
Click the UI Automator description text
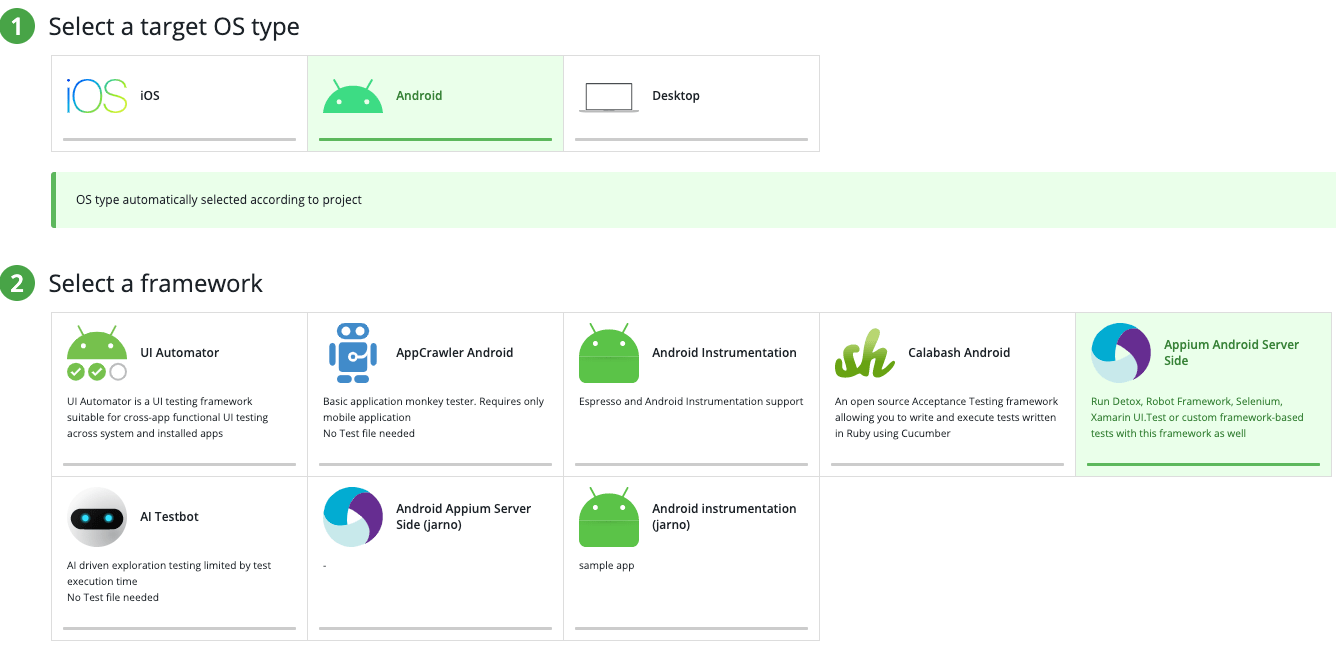pos(167,418)
